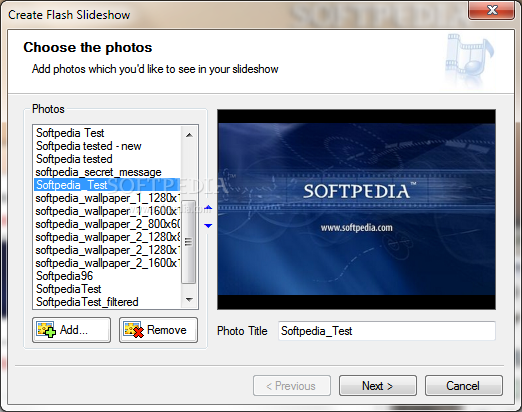Choose the 'Softpedia tested' list entry
The height and width of the screenshot is (412, 522).
[x=107, y=159]
